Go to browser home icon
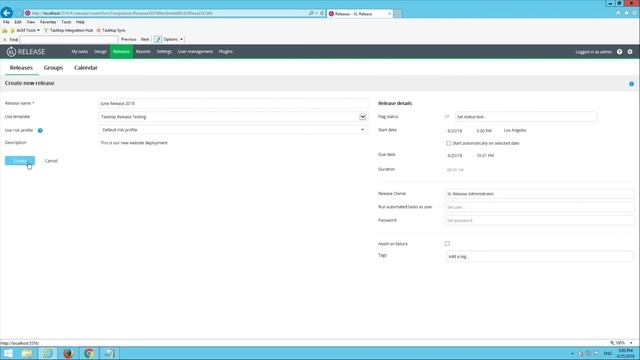The height and width of the screenshot is (360, 640). pos(618,13)
